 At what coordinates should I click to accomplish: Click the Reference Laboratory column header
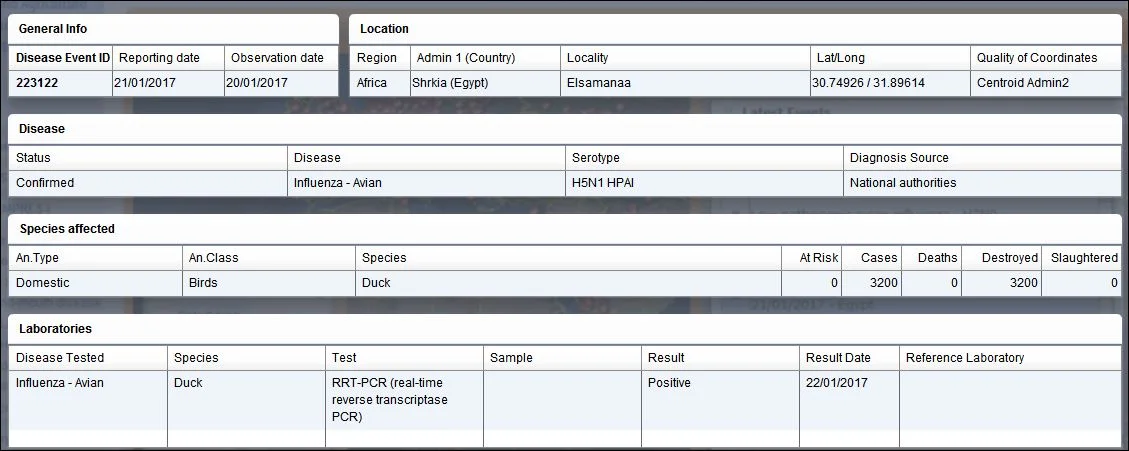pos(965,358)
